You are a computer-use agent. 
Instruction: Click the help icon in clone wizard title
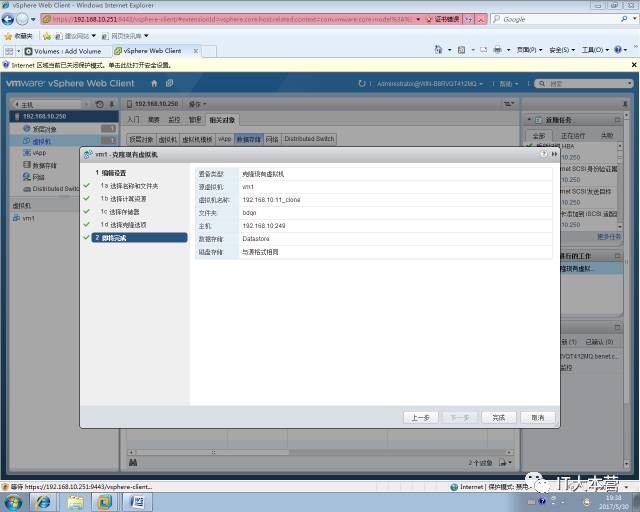click(544, 154)
